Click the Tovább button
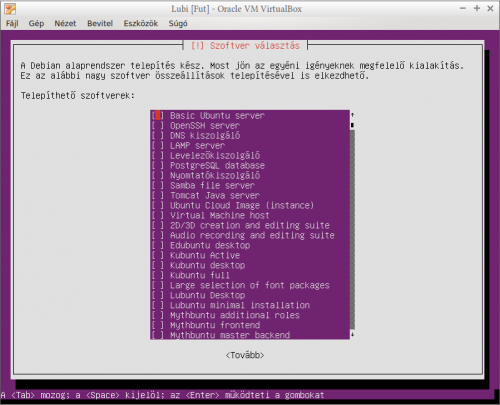 pyautogui.click(x=245, y=355)
